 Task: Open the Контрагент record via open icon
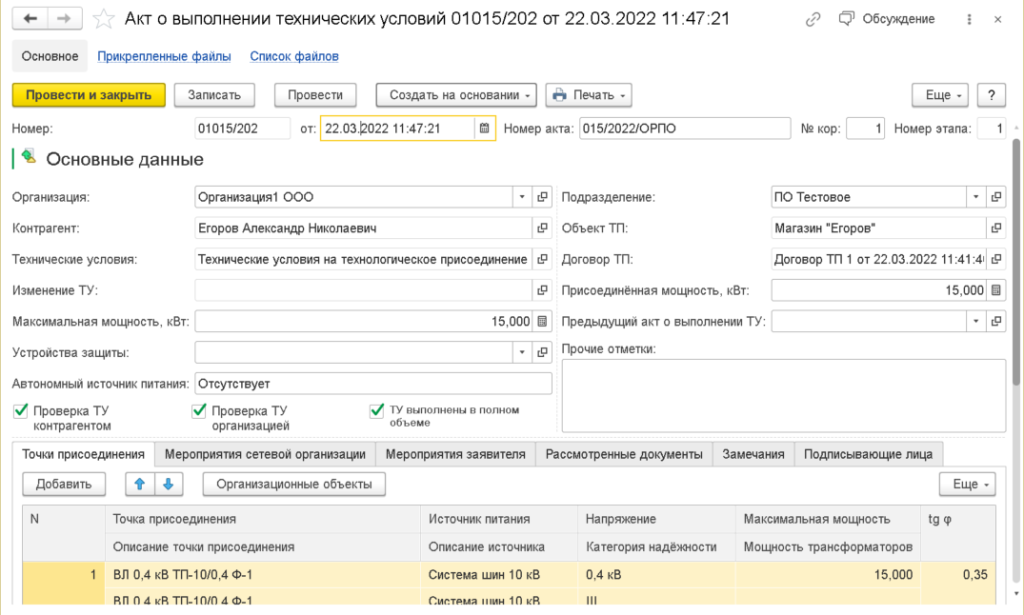543,228
